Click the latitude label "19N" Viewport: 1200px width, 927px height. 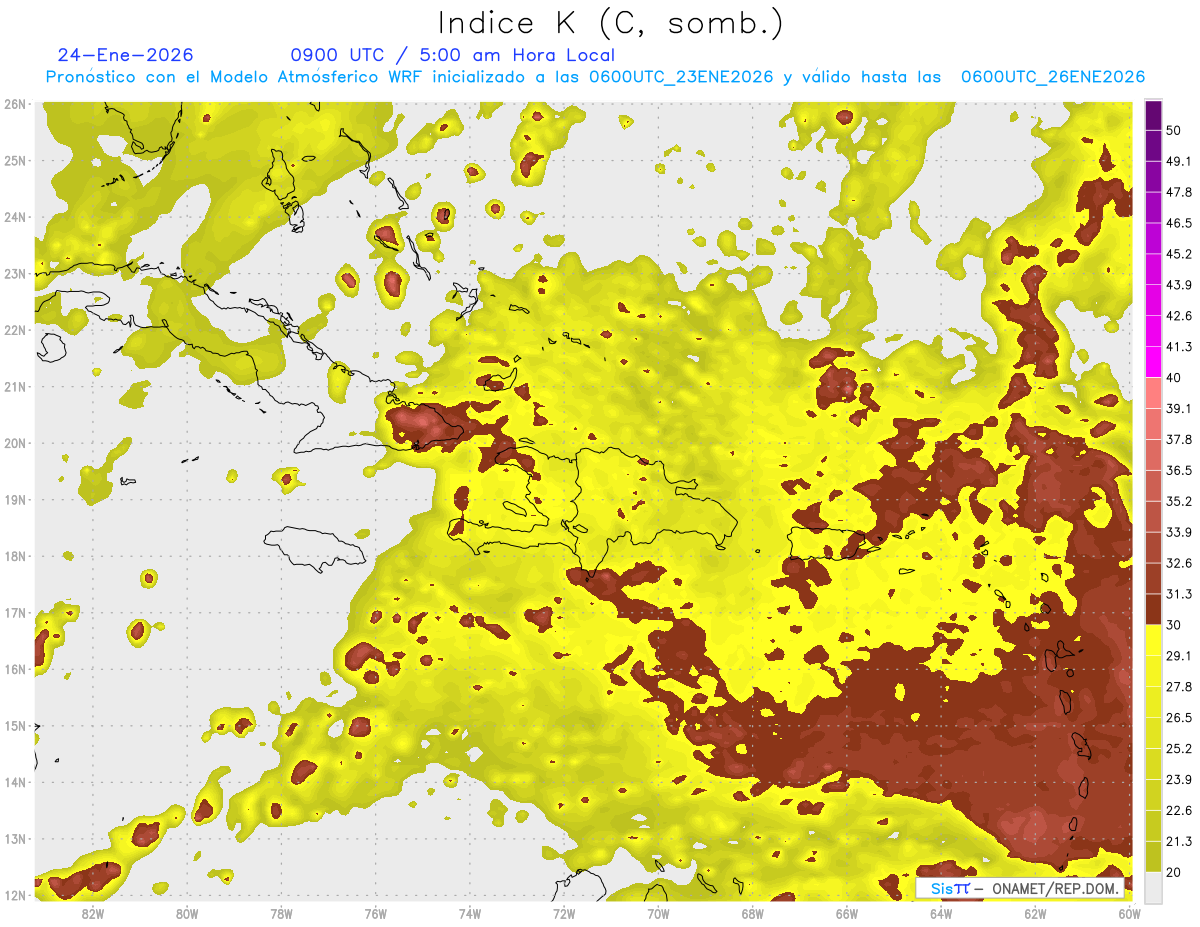tap(15, 500)
